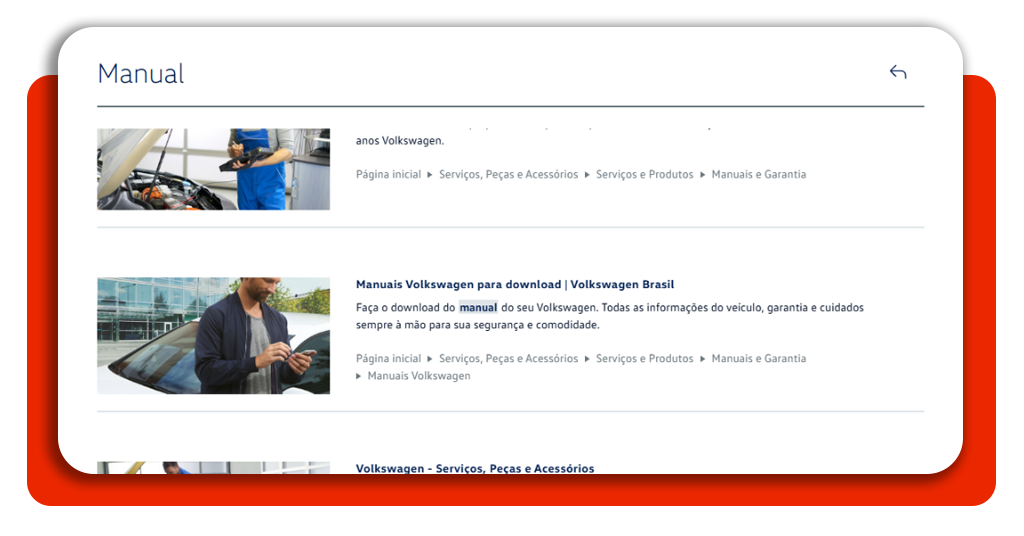Open the Volkswagen - Serviços, Peças e Acessórios title
Image resolution: width=1024 pixels, height=536 pixels.
point(475,468)
